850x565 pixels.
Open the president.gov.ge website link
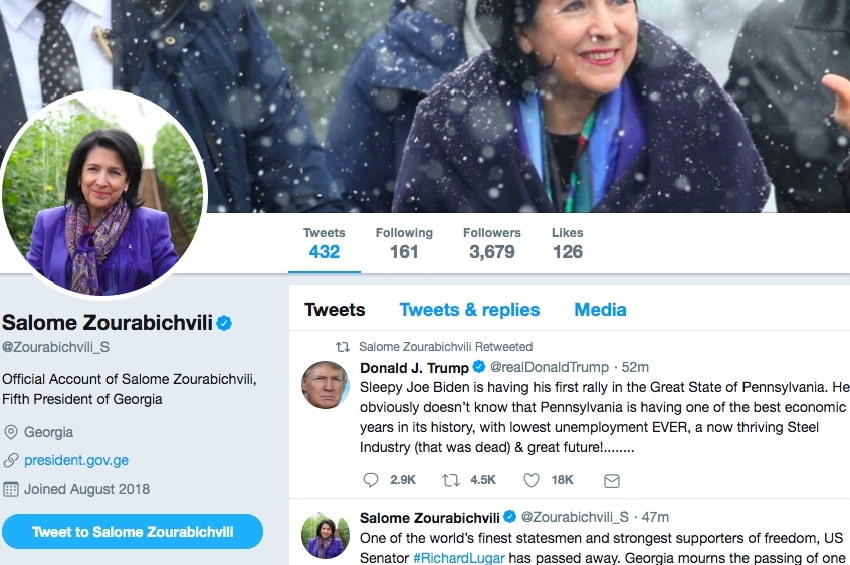point(76,461)
